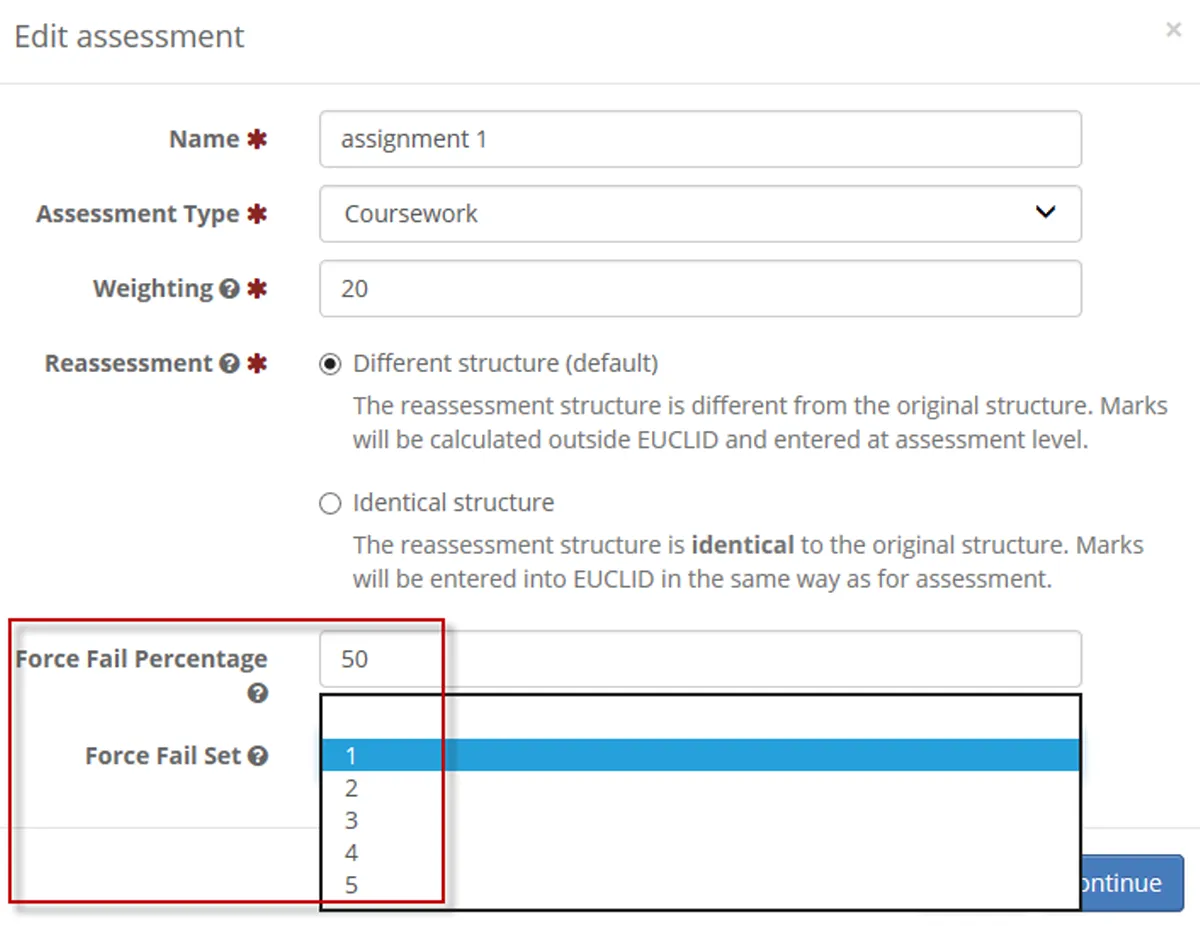This screenshot has width=1200, height=926.
Task: Click the Force Fail Percentage help icon
Action: point(258,693)
